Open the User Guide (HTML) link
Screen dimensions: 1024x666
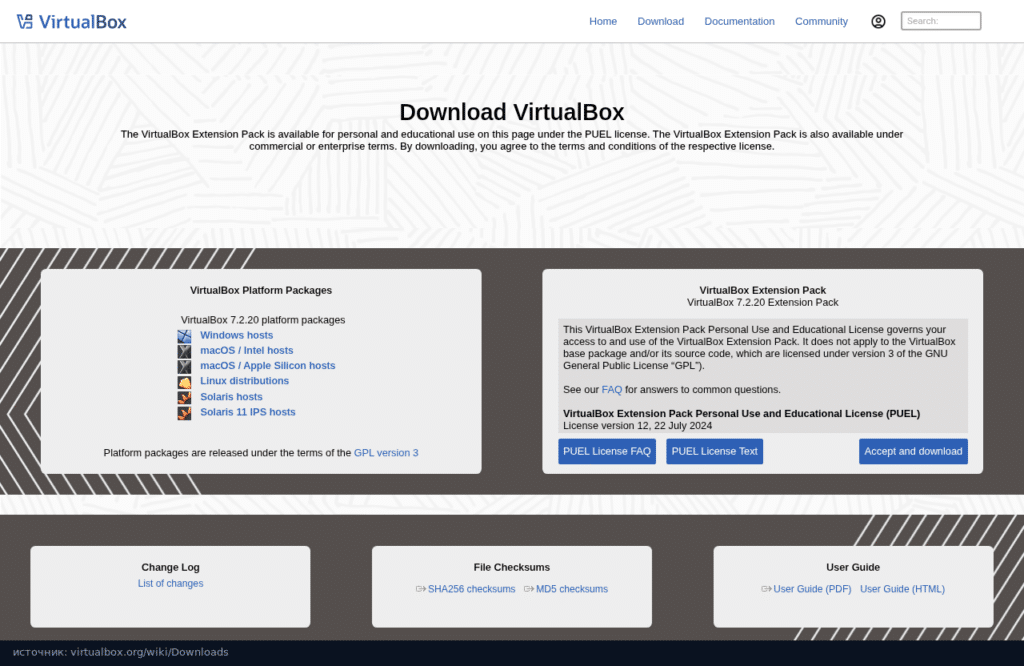(x=903, y=589)
